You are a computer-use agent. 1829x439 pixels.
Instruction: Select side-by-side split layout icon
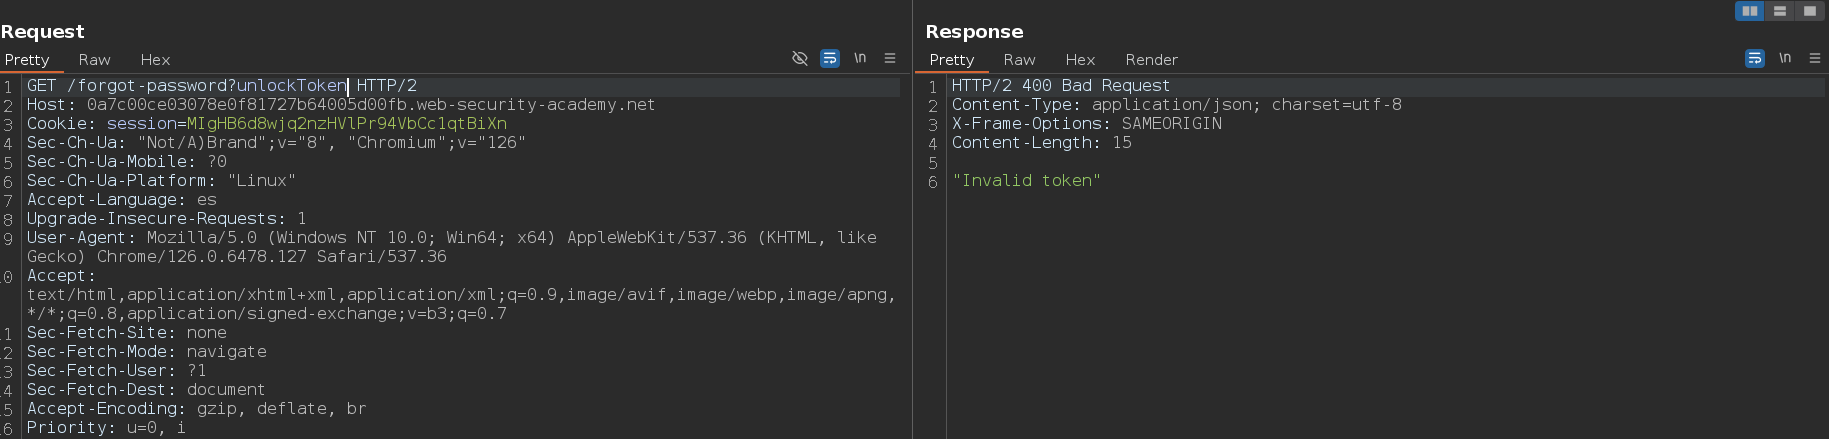tap(1750, 11)
